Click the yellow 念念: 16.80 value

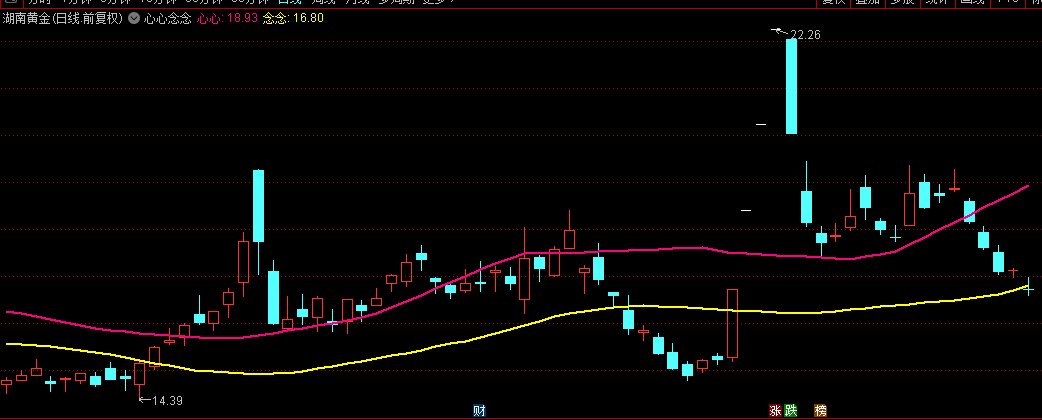293,19
